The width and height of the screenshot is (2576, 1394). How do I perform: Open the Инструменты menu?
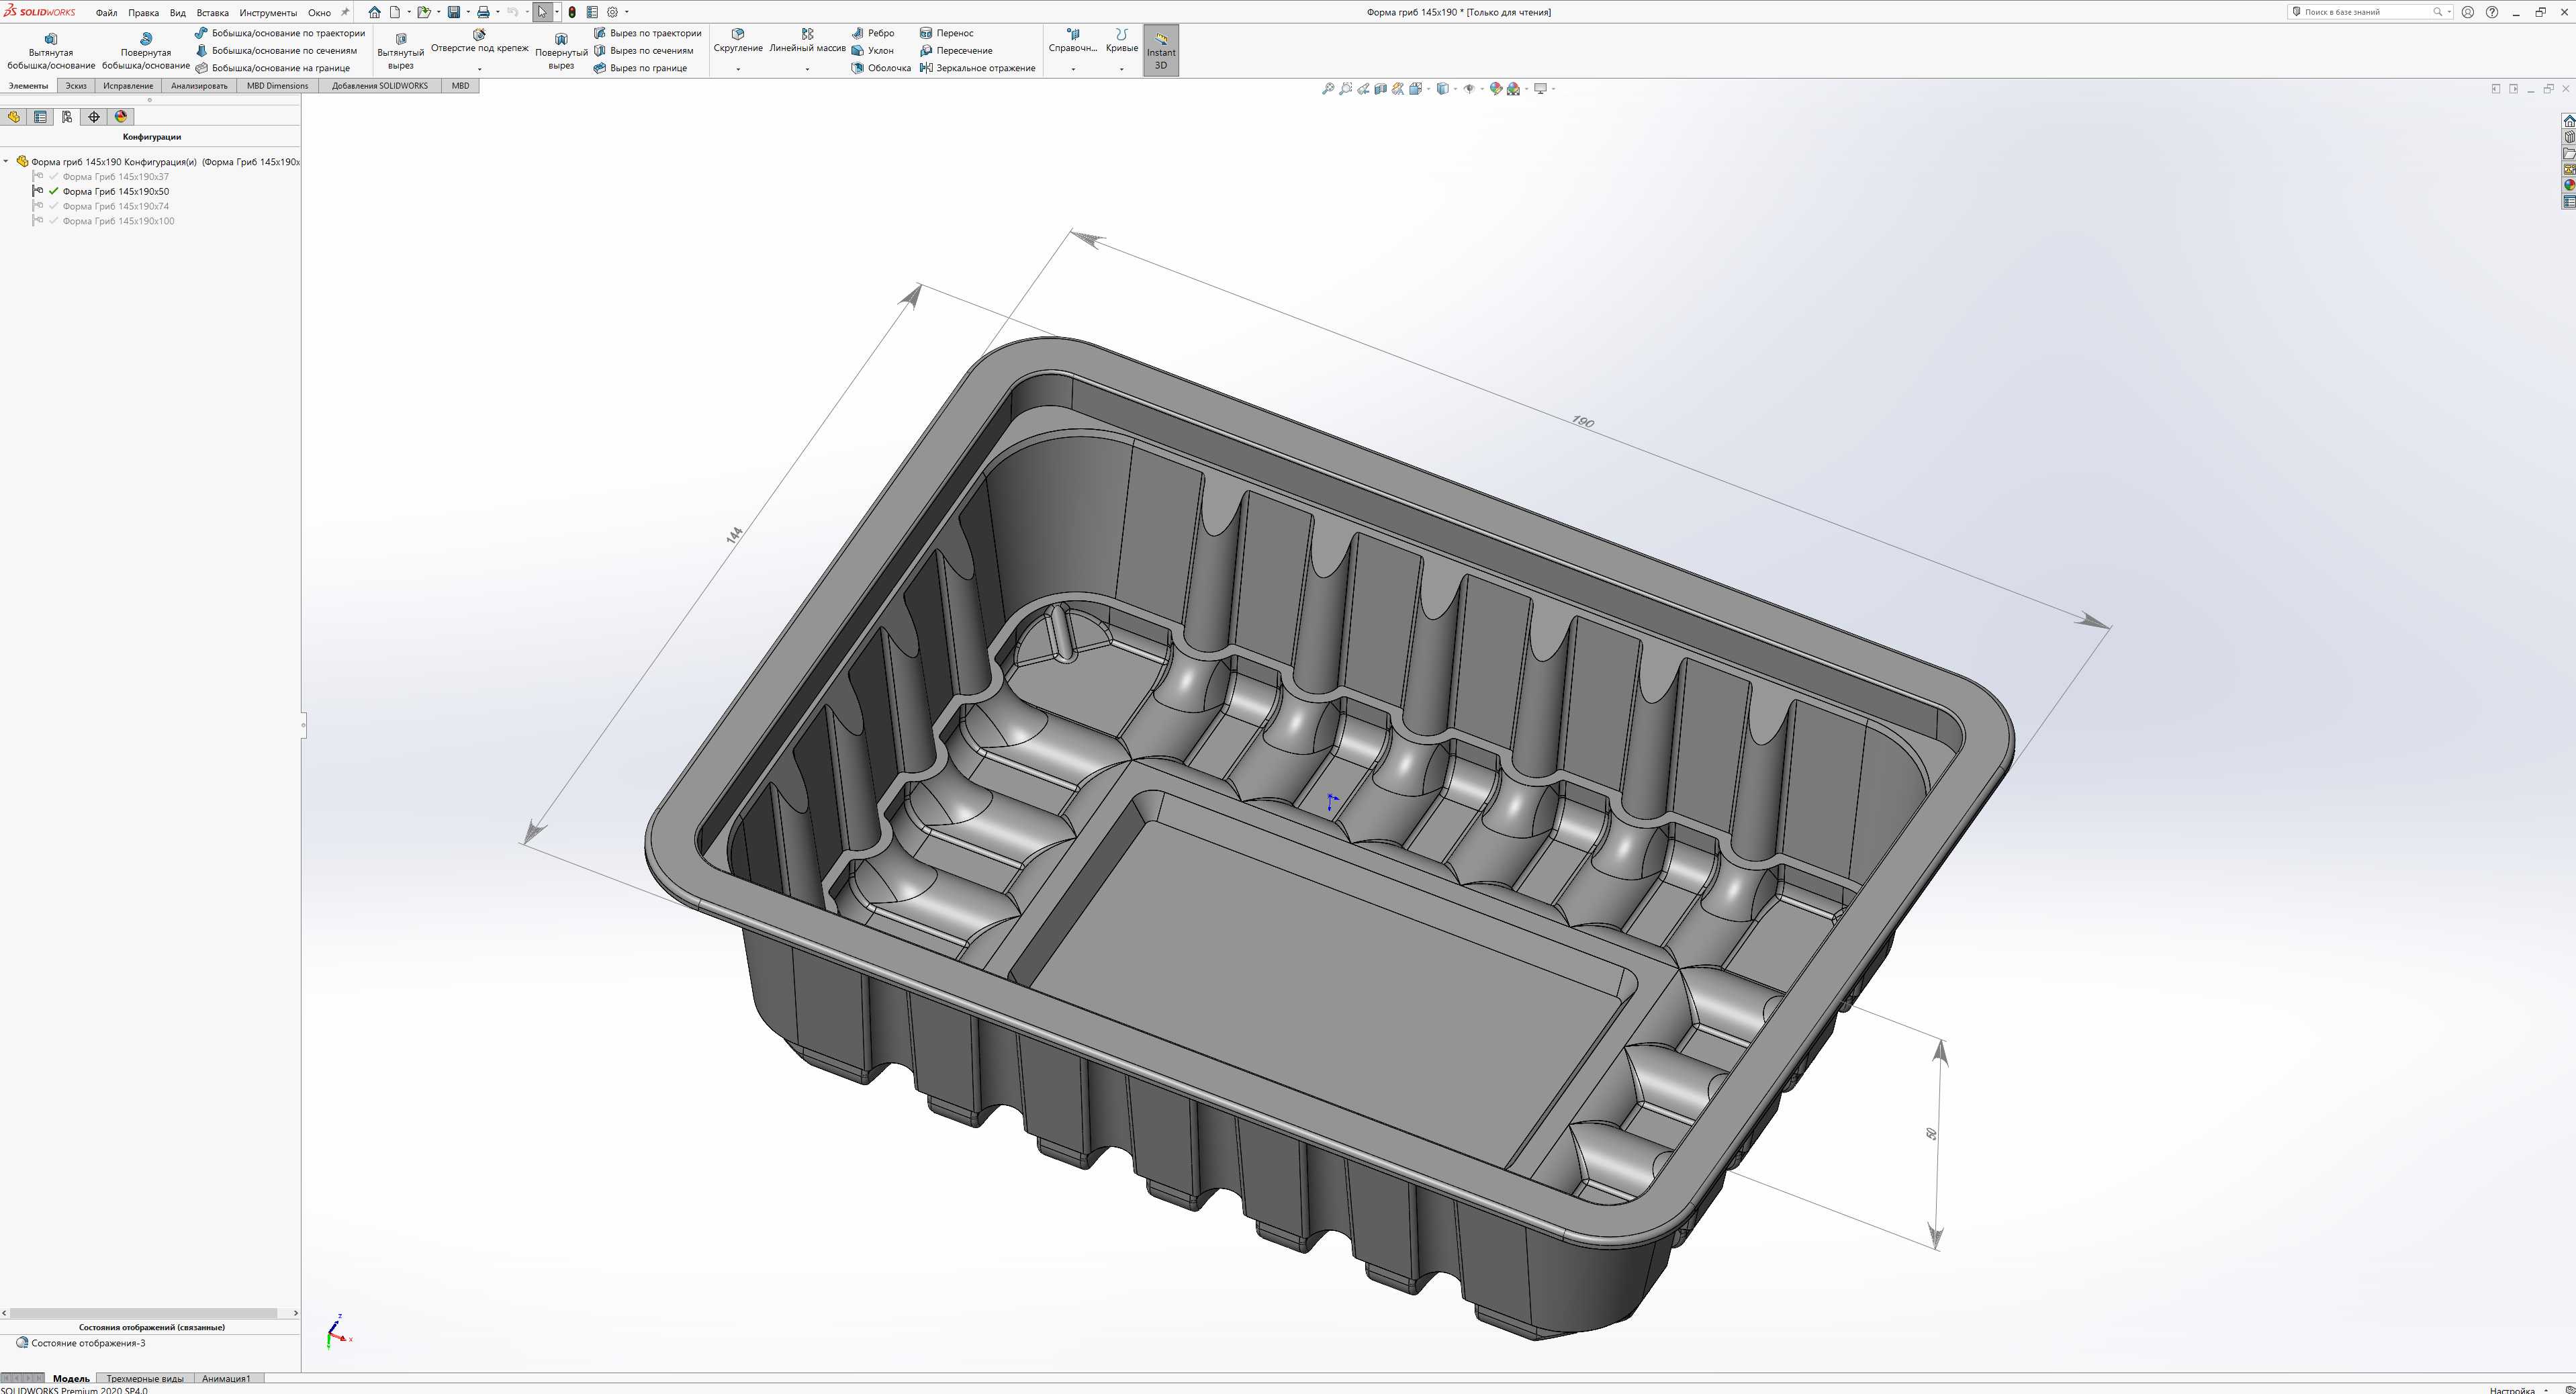(268, 13)
